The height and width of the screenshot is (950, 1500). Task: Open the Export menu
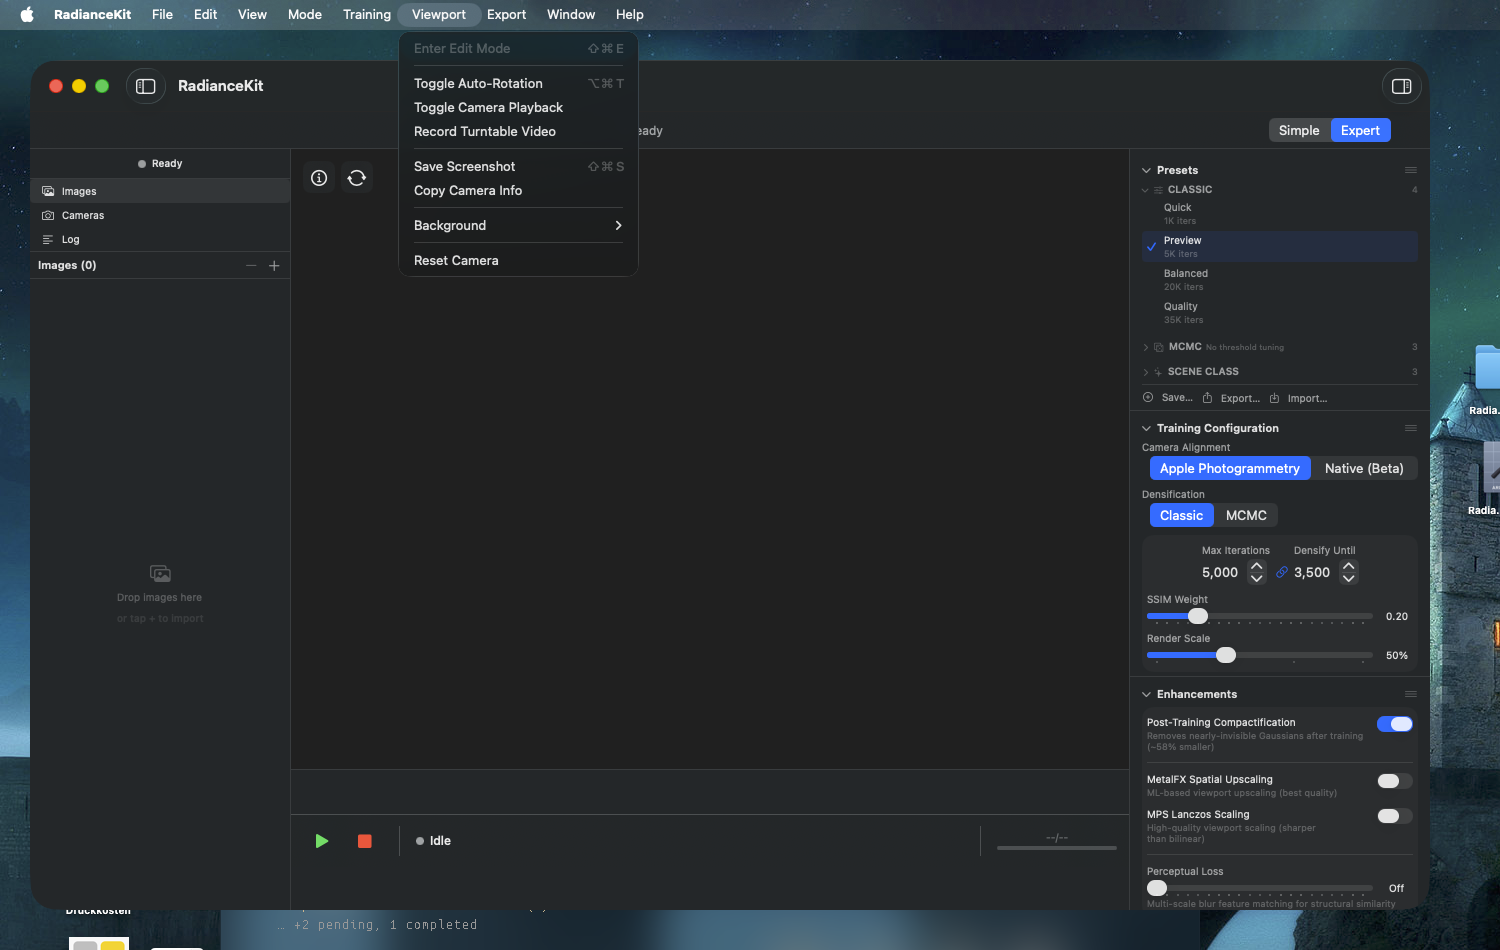507,14
